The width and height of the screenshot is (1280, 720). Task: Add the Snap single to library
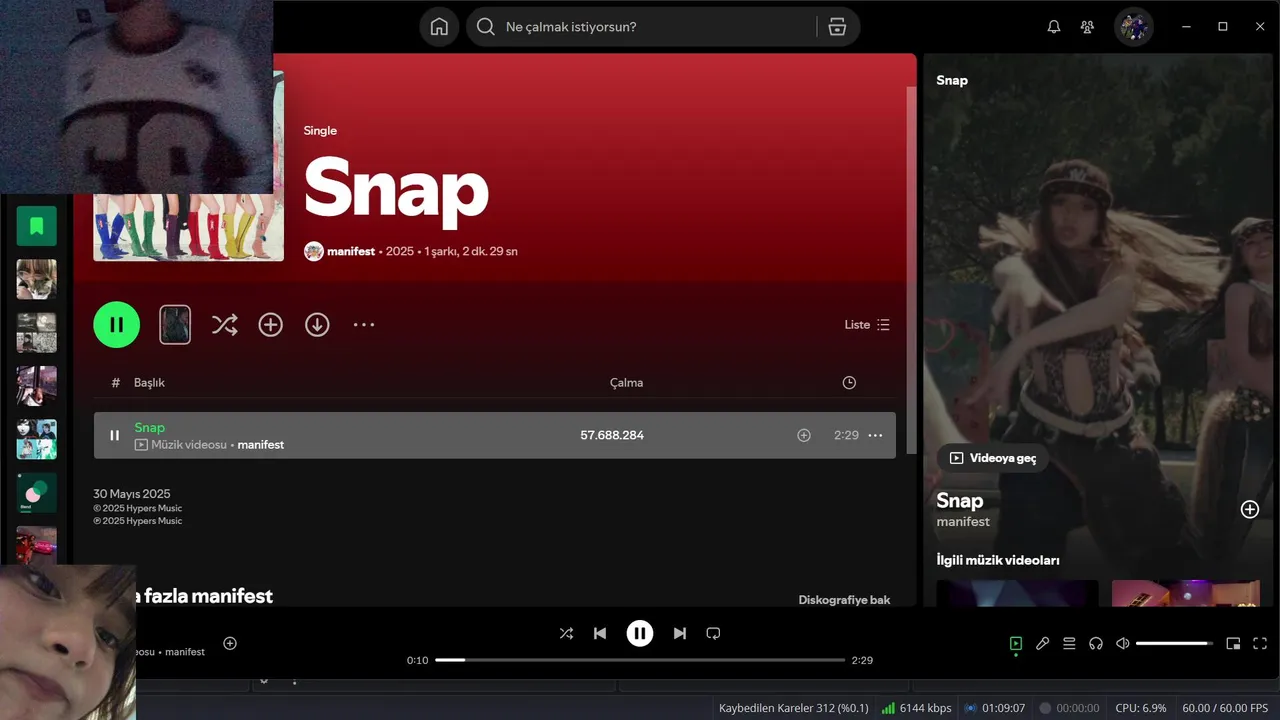pos(270,324)
